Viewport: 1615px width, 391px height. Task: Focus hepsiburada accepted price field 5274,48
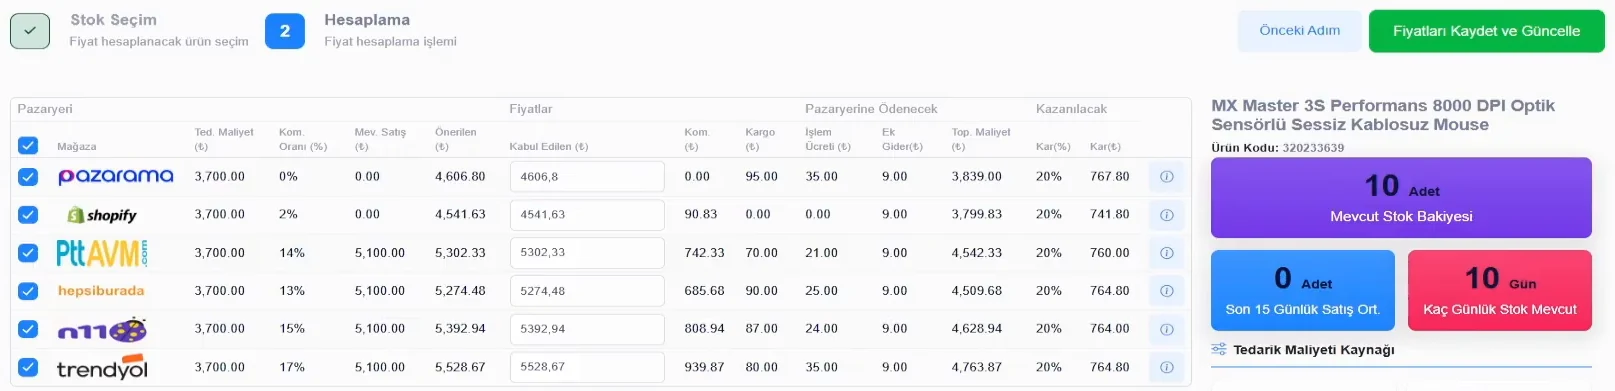[x=587, y=291]
